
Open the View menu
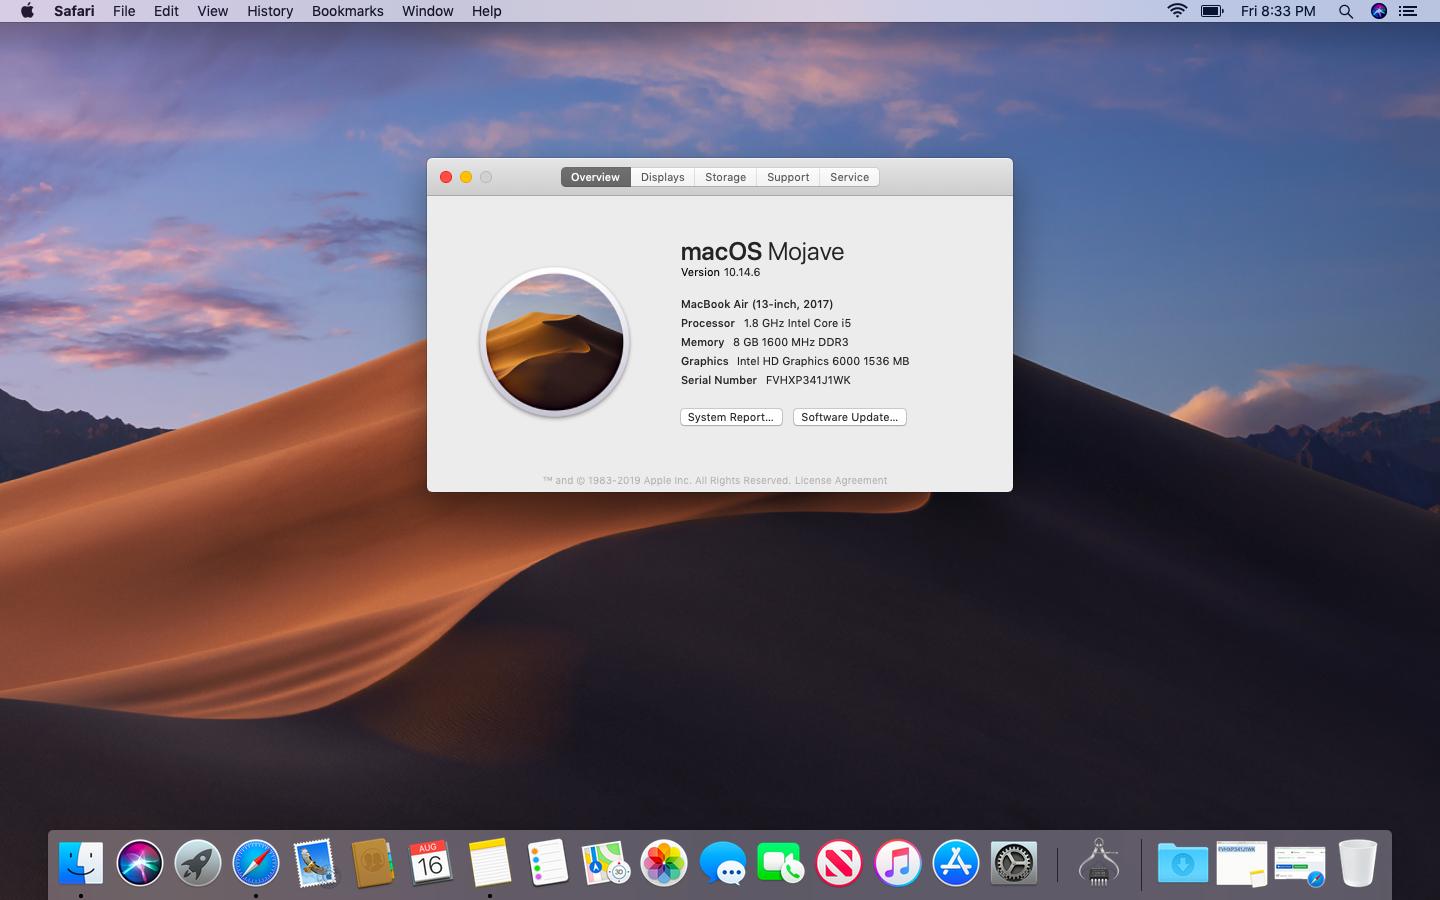pos(212,11)
